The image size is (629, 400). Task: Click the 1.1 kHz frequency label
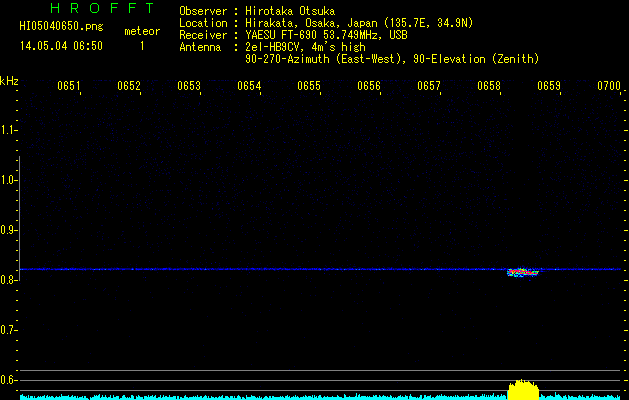pos(8,130)
